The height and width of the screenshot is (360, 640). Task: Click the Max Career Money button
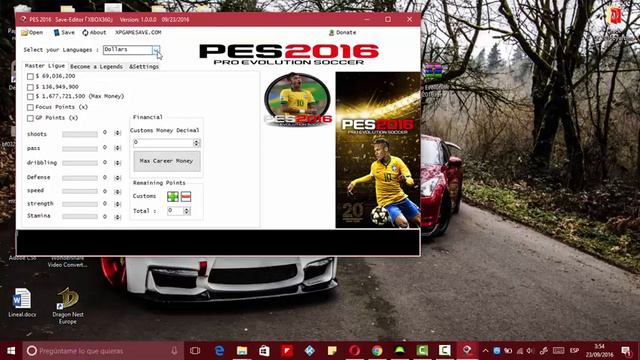pos(167,161)
